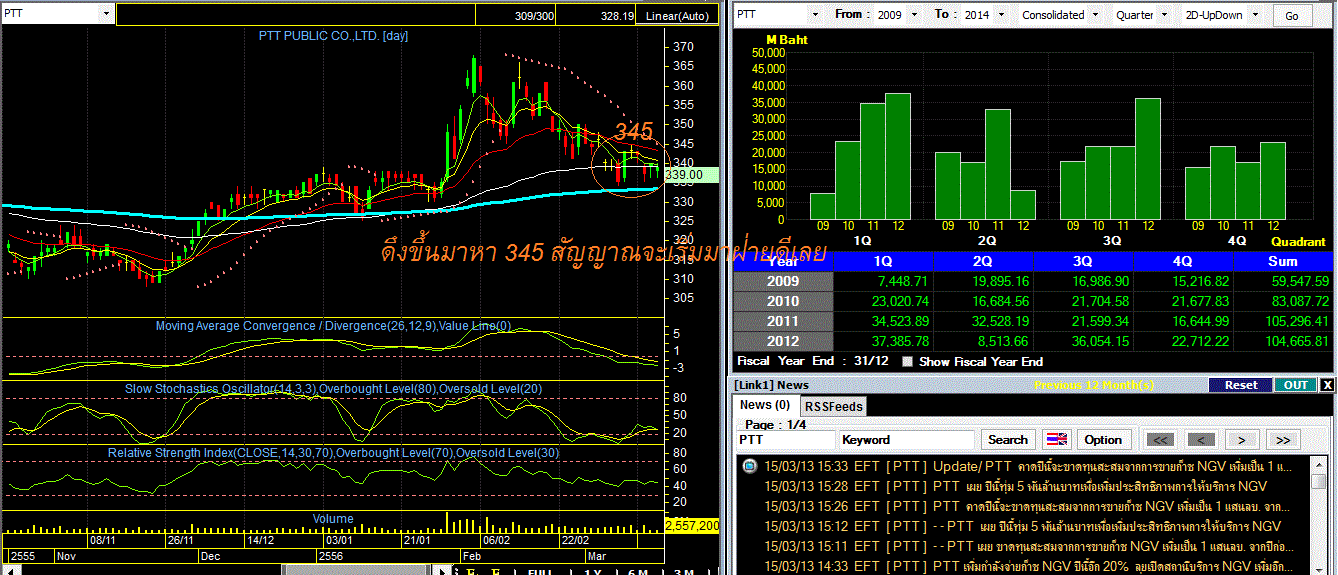
Task: Click the Volume panel label
Action: (x=333, y=518)
